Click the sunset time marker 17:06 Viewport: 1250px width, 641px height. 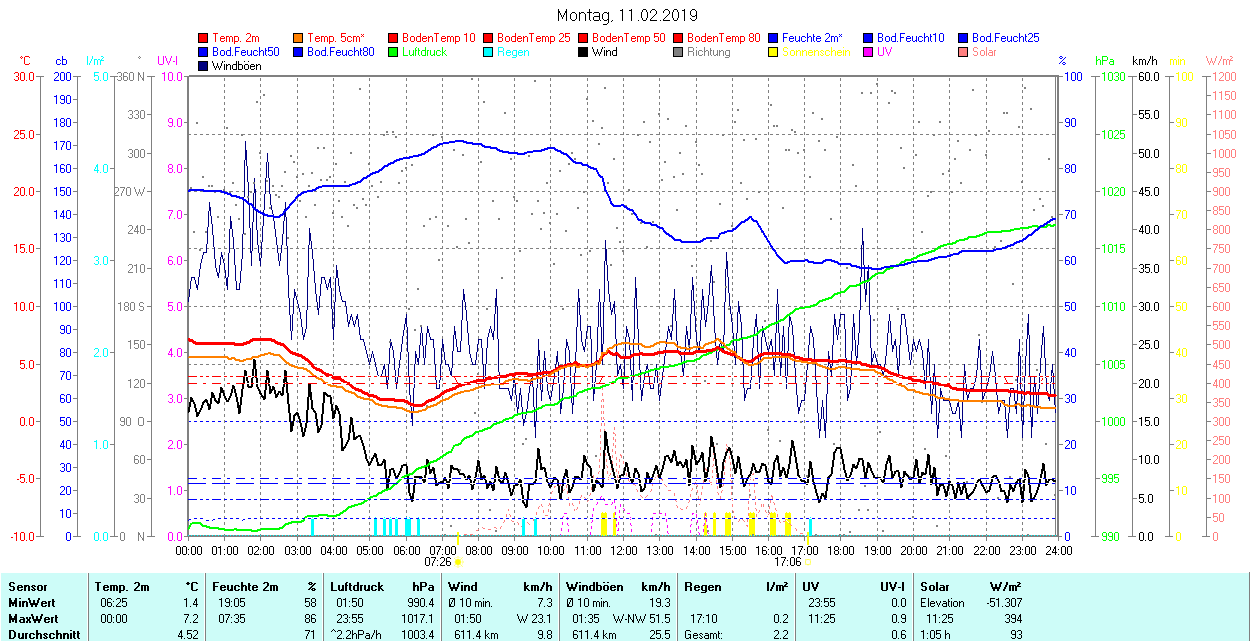coord(788,561)
